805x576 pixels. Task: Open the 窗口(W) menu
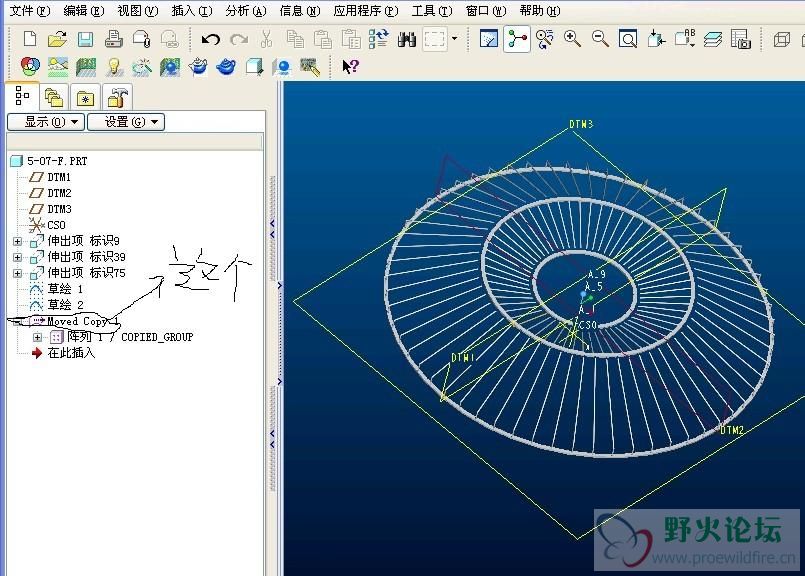486,11
